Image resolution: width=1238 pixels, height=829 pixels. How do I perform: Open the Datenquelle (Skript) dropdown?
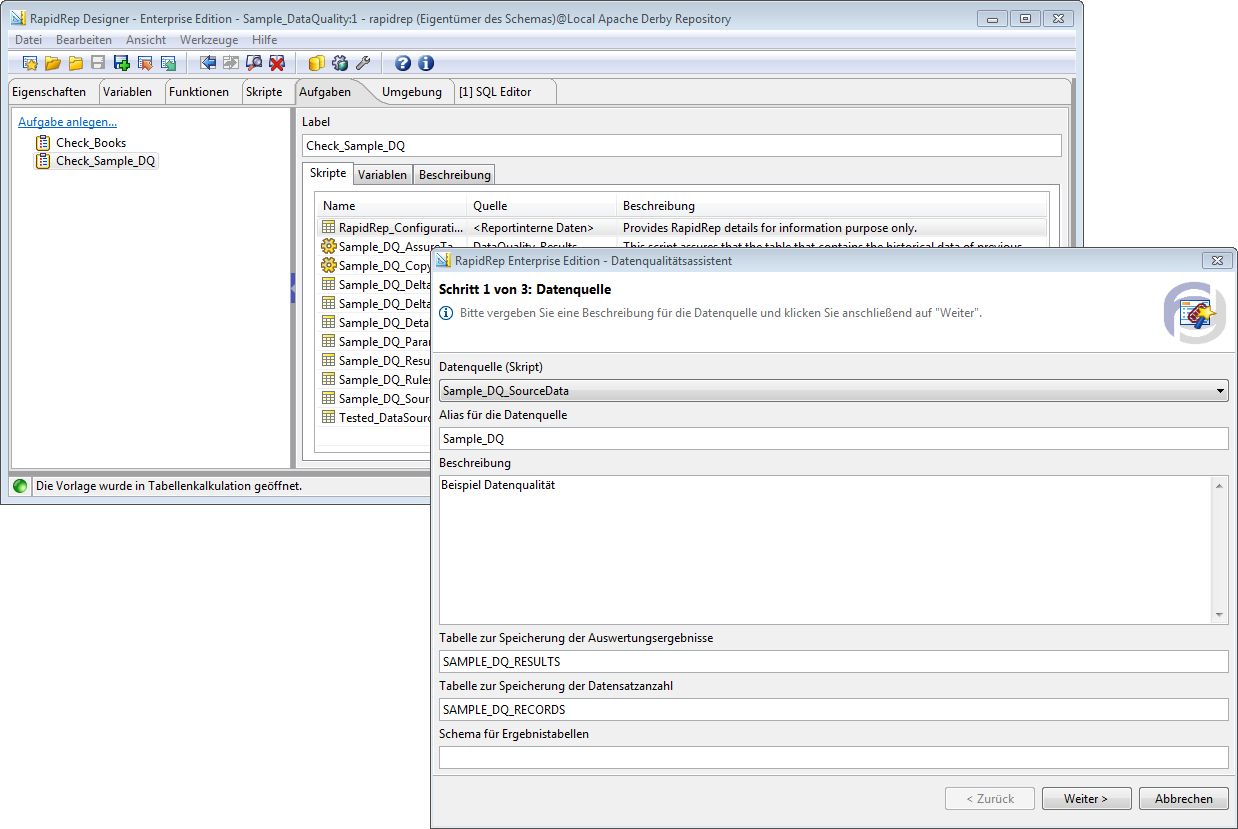tap(833, 391)
